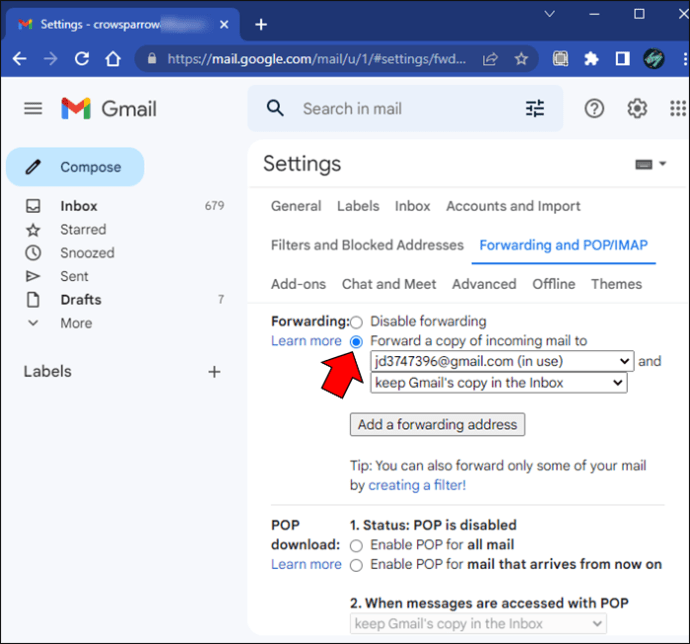
Task: Open the forwarding address dropdown
Action: coord(502,361)
